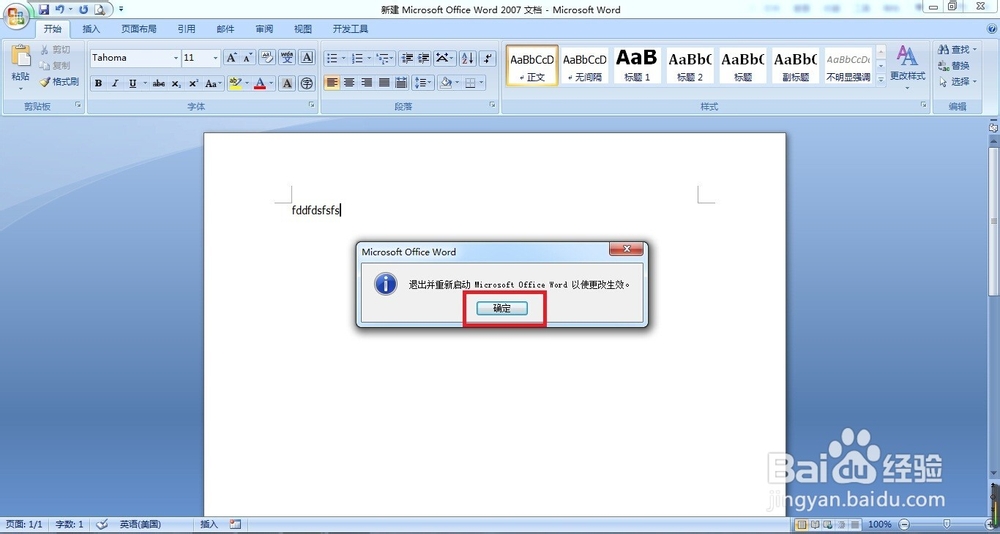Click the 确定 button in the dialog

(x=502, y=308)
